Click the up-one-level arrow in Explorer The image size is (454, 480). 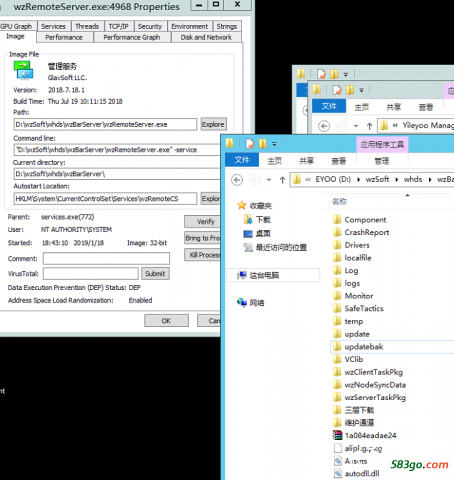pos(282,180)
